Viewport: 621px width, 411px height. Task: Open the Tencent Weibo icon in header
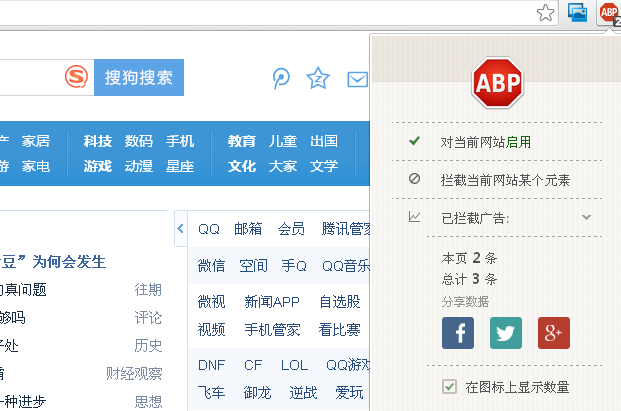tap(281, 78)
